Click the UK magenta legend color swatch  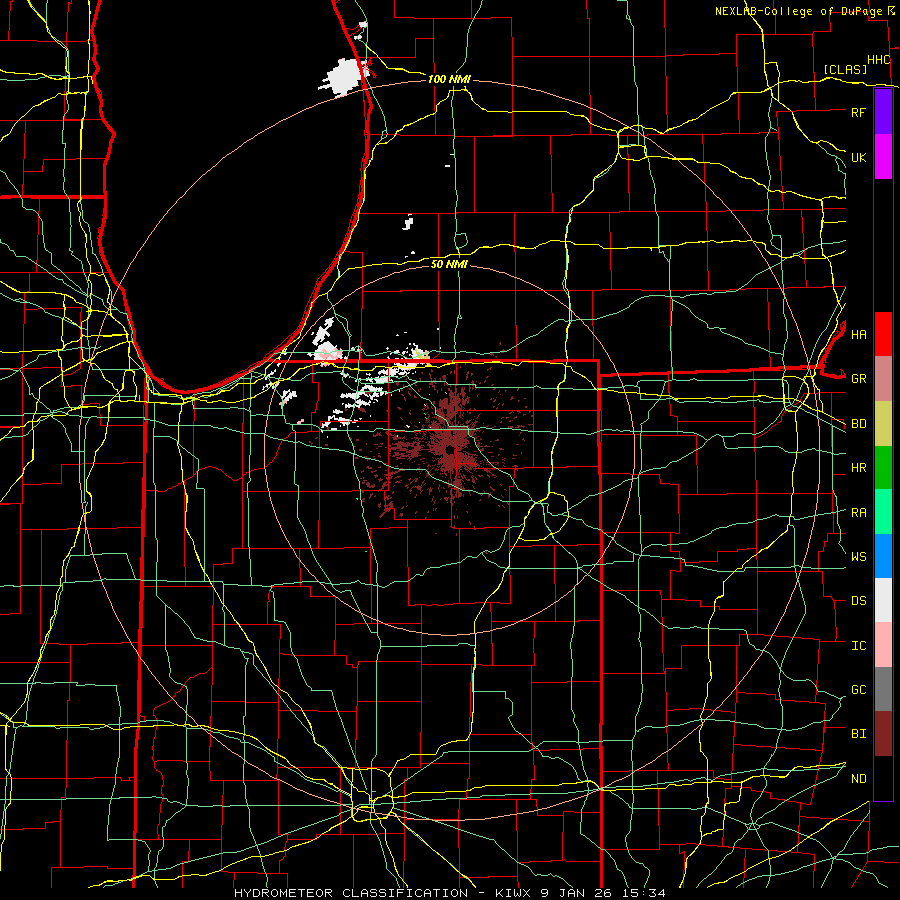tap(883, 157)
